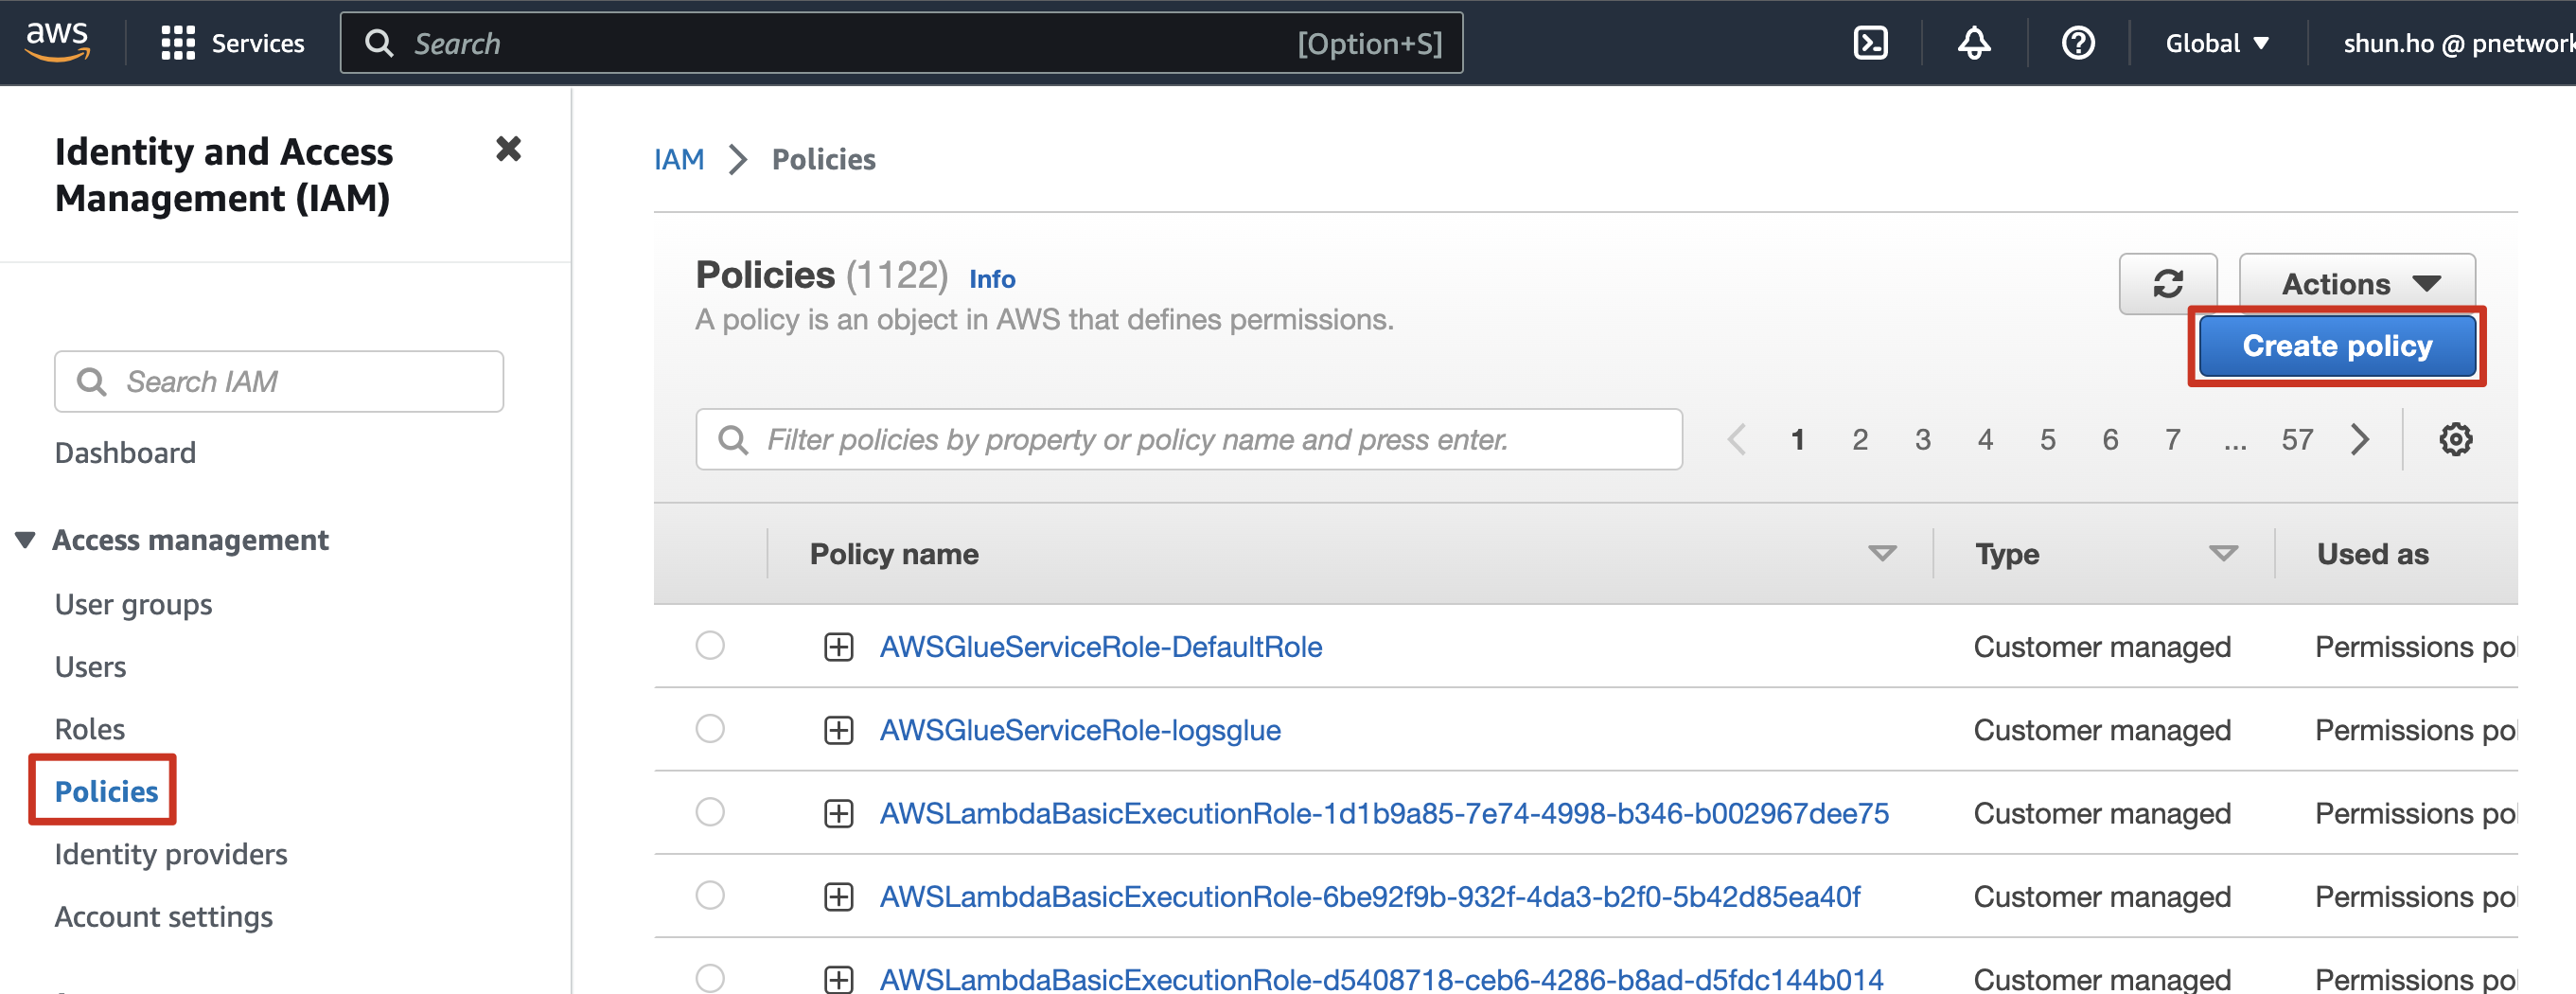
Task: Open Users in the sidebar
Action: 90,666
